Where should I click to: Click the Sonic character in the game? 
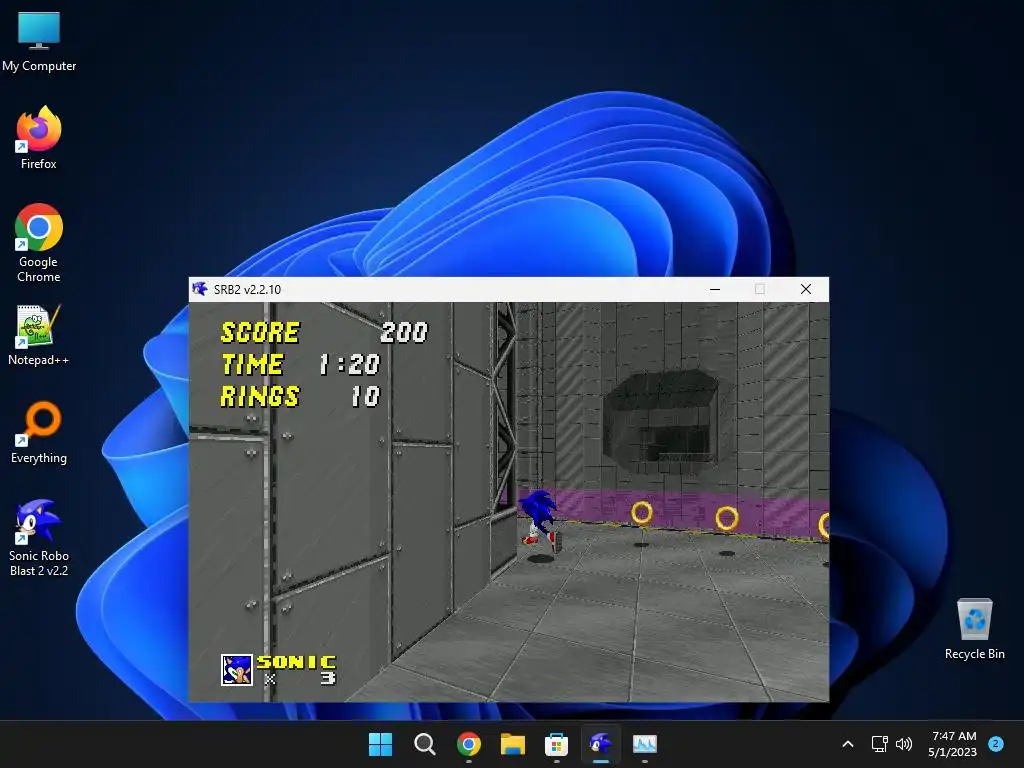pos(540,521)
